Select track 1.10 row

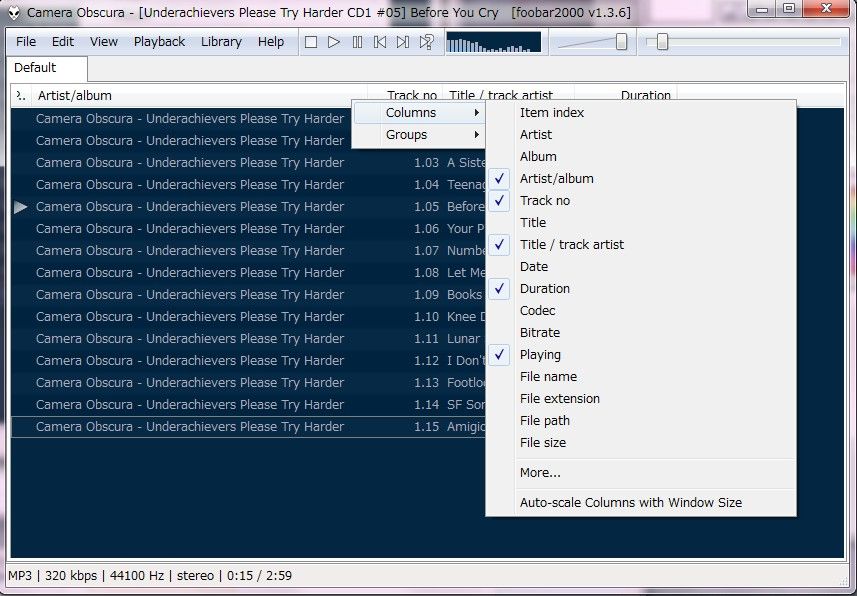pyautogui.click(x=249, y=317)
